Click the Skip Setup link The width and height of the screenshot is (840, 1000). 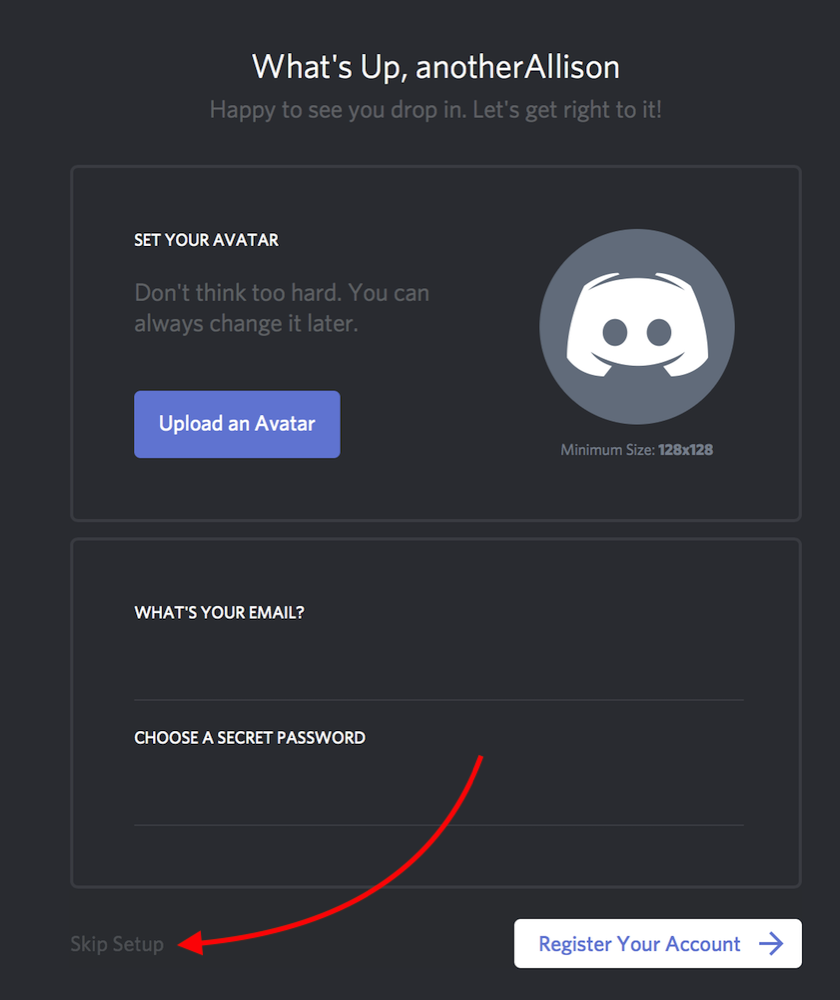(x=117, y=944)
